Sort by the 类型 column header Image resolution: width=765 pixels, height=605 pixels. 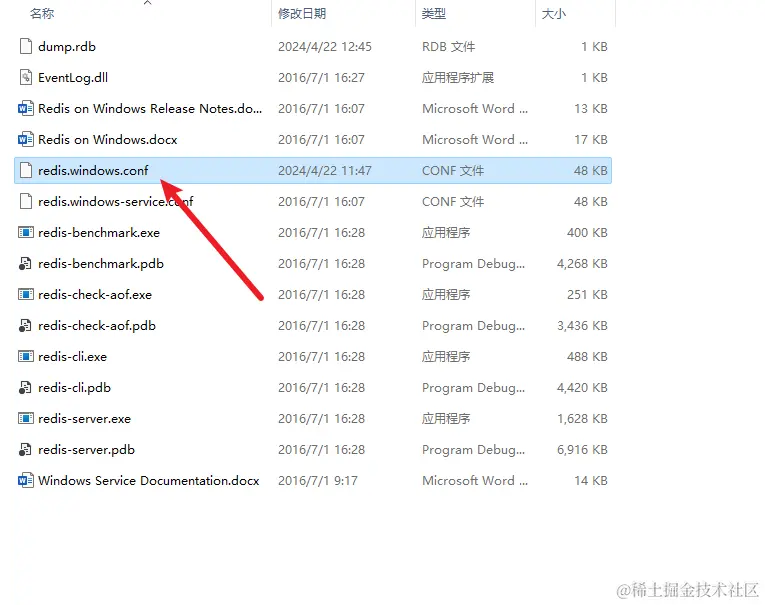[434, 14]
